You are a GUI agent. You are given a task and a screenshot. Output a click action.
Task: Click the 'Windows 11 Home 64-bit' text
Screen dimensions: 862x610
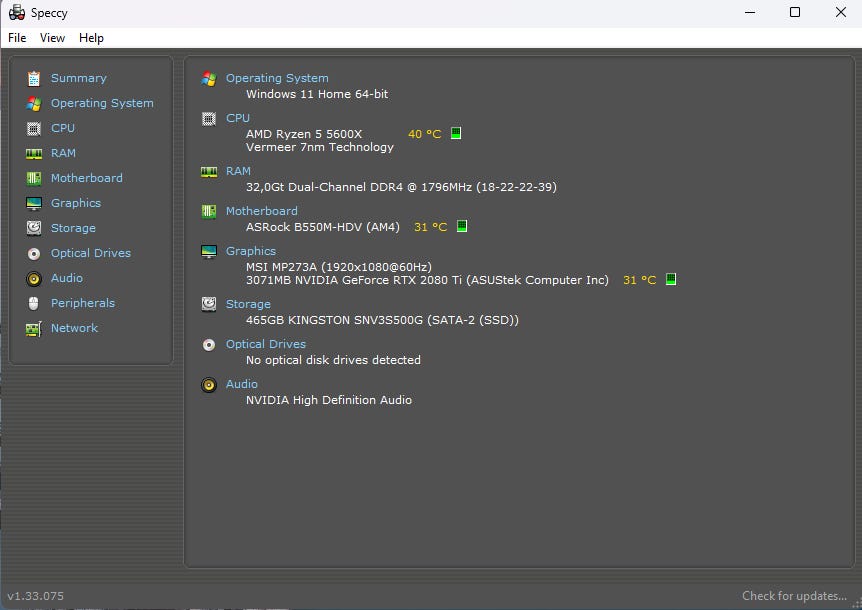pos(317,94)
